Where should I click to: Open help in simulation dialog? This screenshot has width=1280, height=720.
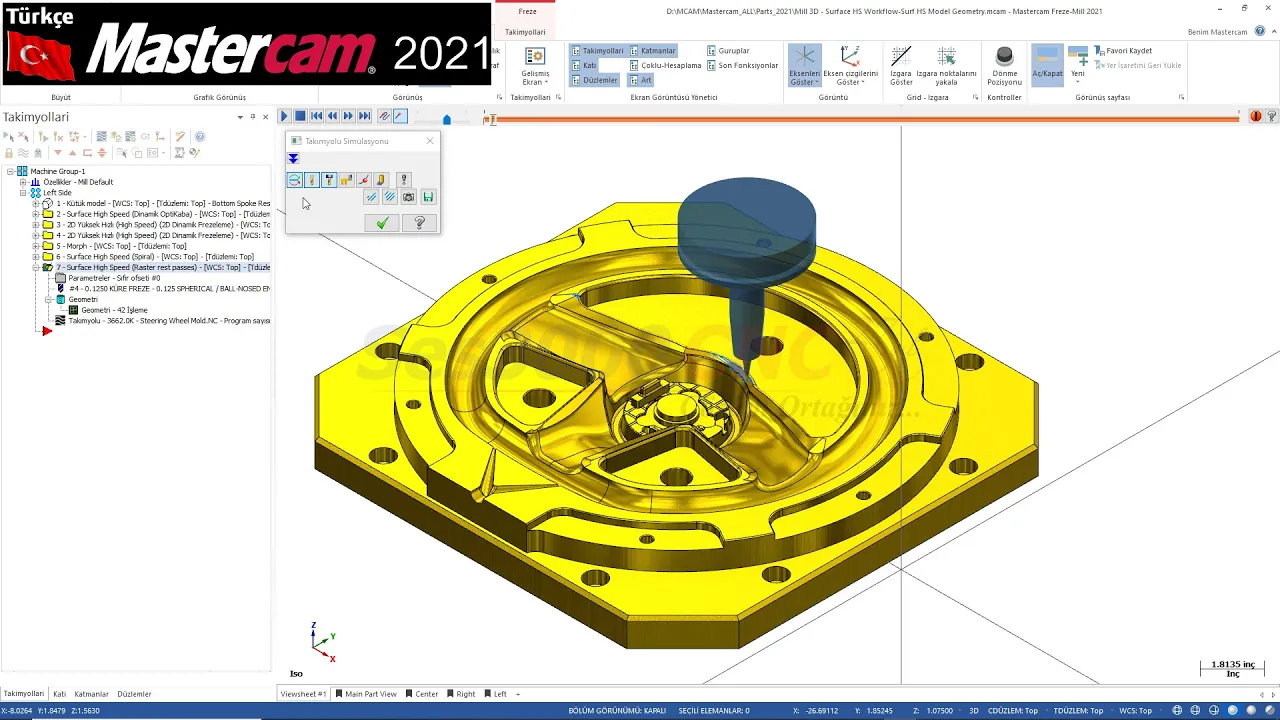(420, 223)
